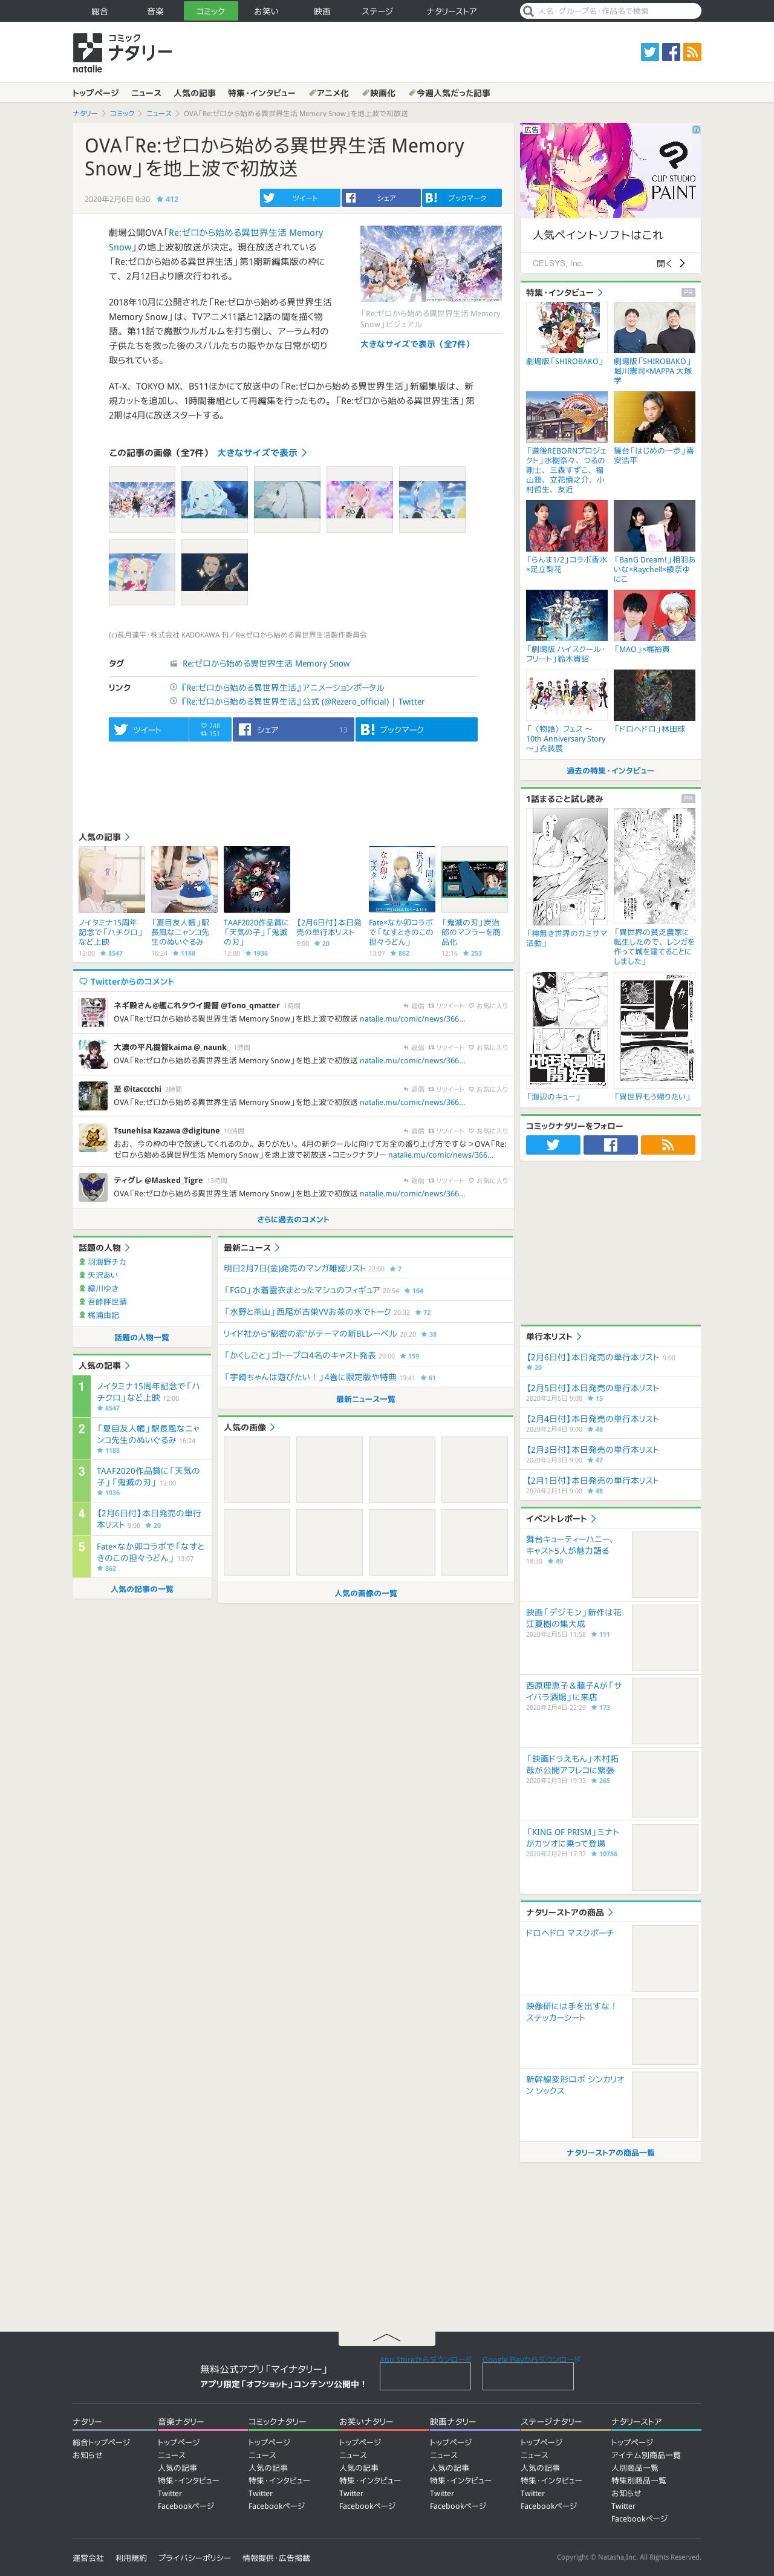This screenshot has height=2576, width=774.
Task: Open the pink-haired Ram gallery thumbnail
Action: pyautogui.click(x=359, y=499)
